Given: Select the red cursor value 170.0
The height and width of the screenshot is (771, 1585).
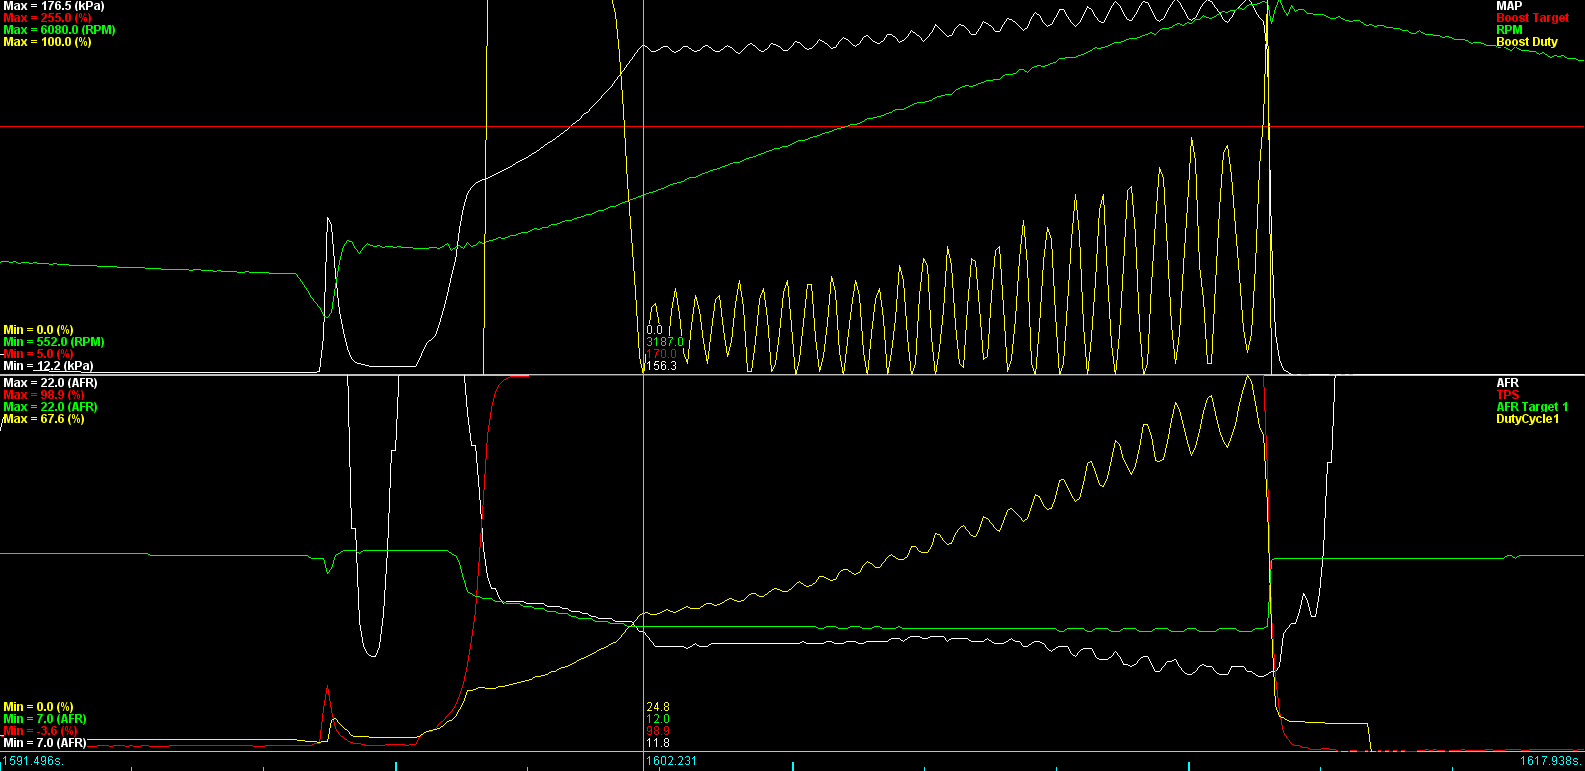Looking at the screenshot, I should point(661,354).
